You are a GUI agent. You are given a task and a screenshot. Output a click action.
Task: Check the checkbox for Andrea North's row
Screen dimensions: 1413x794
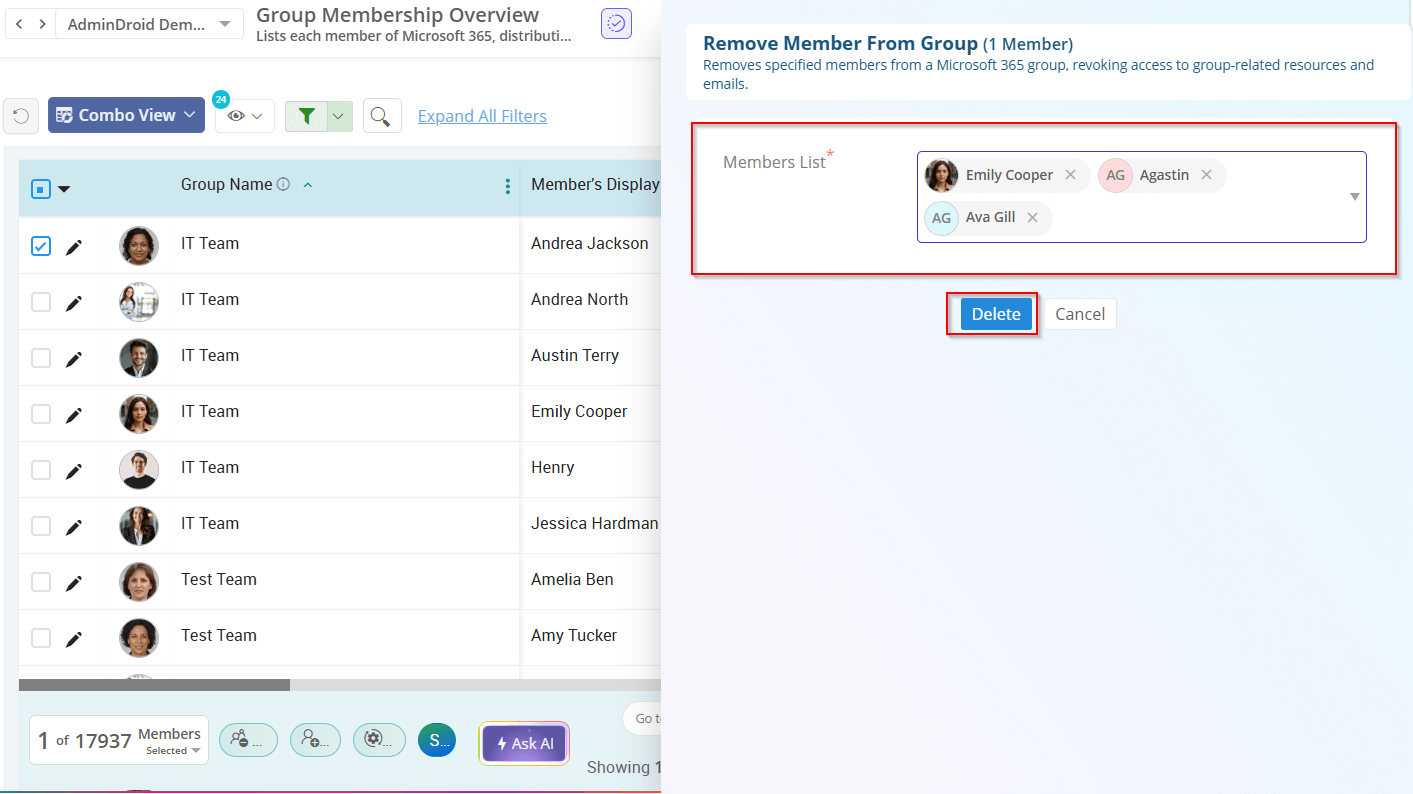pyautogui.click(x=40, y=301)
